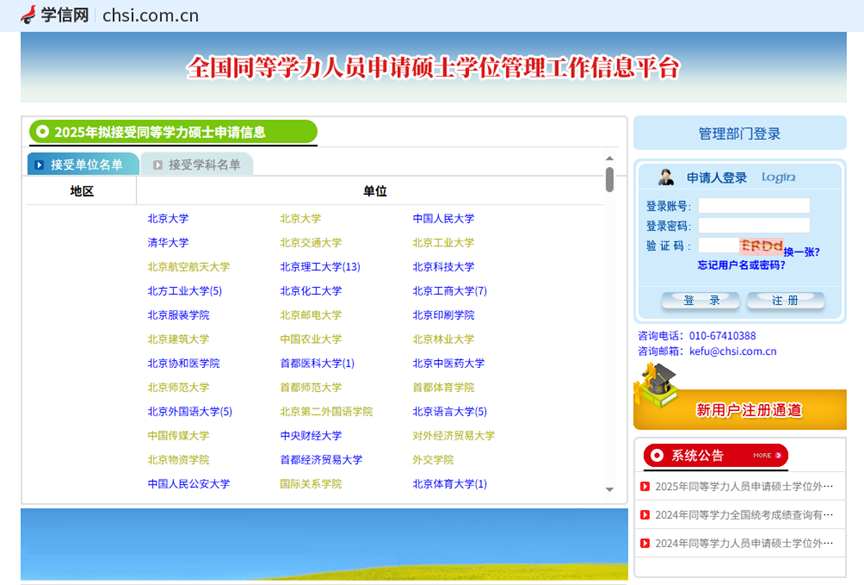Open the 中国人民大学 link
The height and width of the screenshot is (585, 864).
click(x=444, y=219)
